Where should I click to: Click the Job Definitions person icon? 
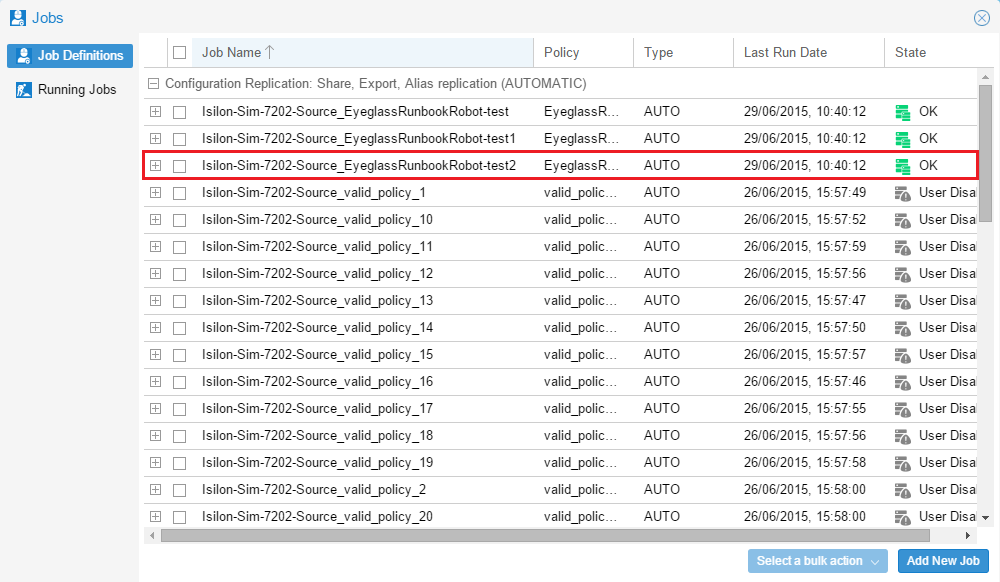[24, 55]
